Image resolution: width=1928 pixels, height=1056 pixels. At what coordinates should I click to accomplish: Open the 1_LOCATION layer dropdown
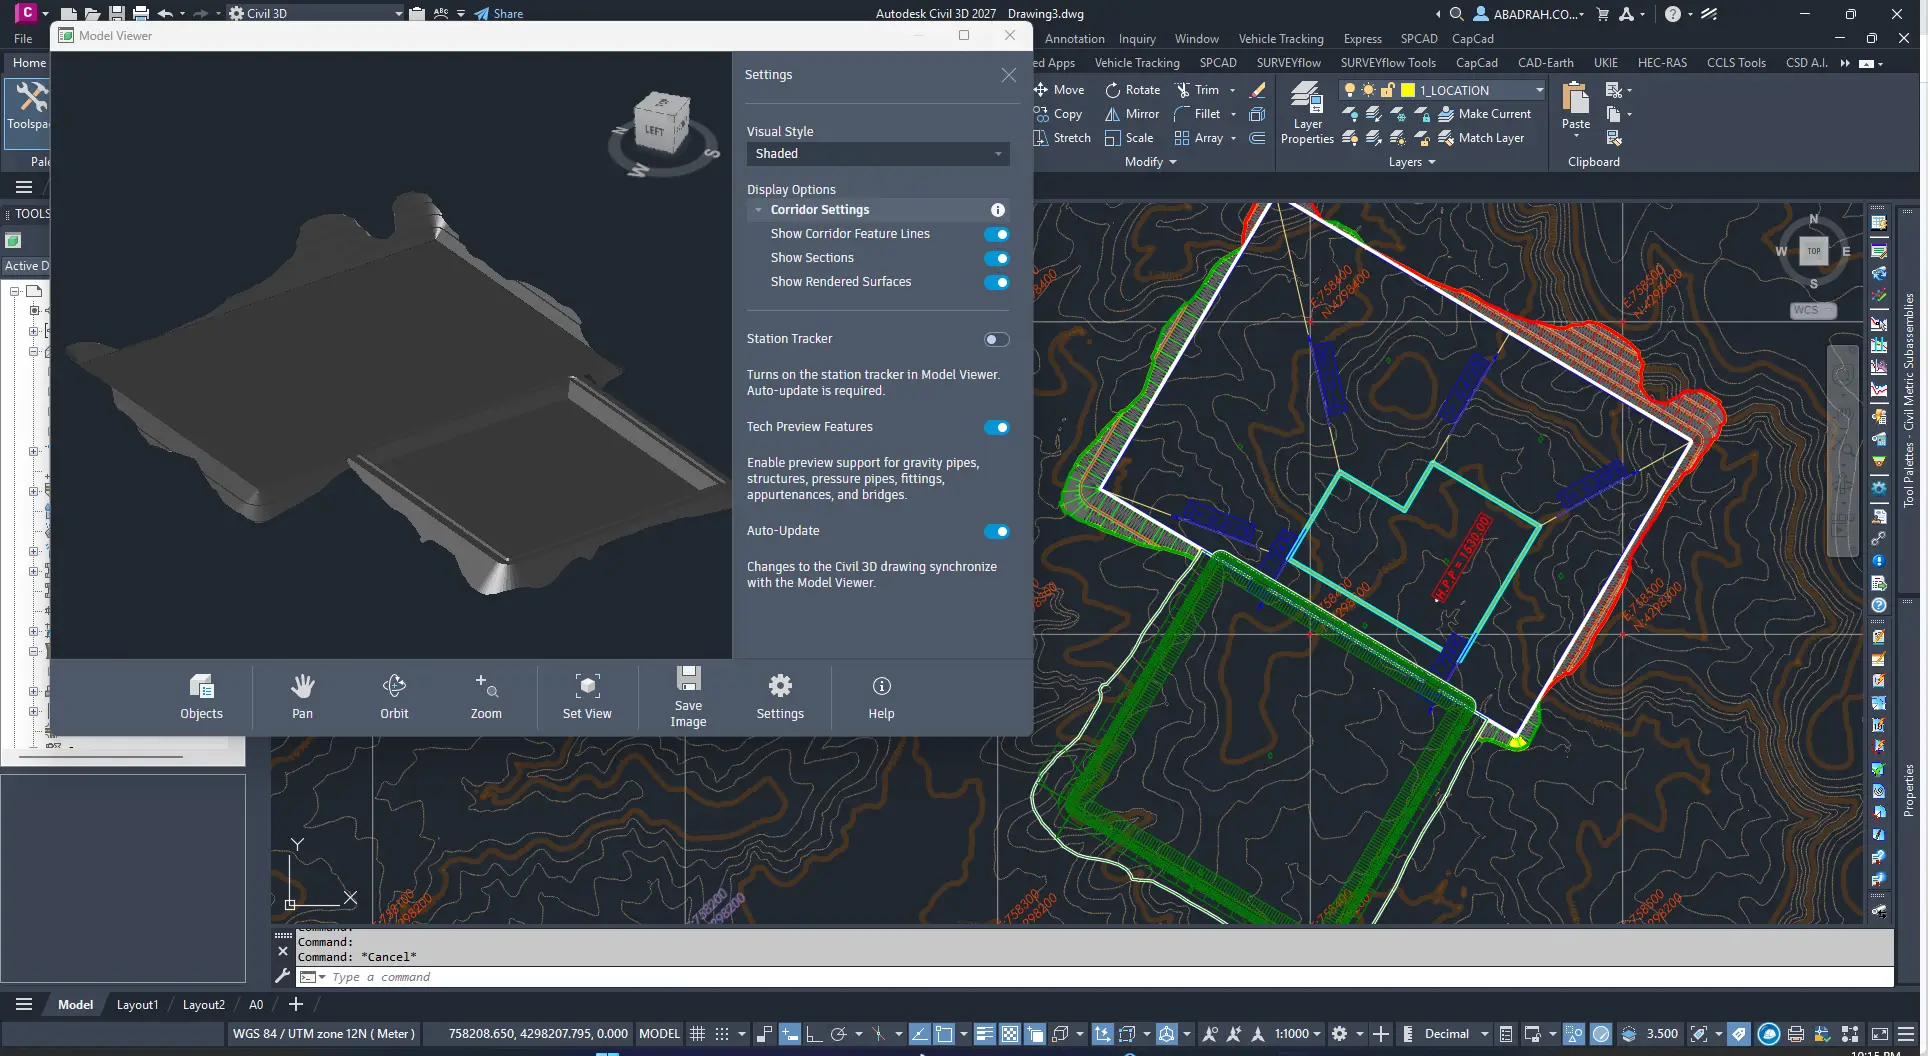point(1539,90)
